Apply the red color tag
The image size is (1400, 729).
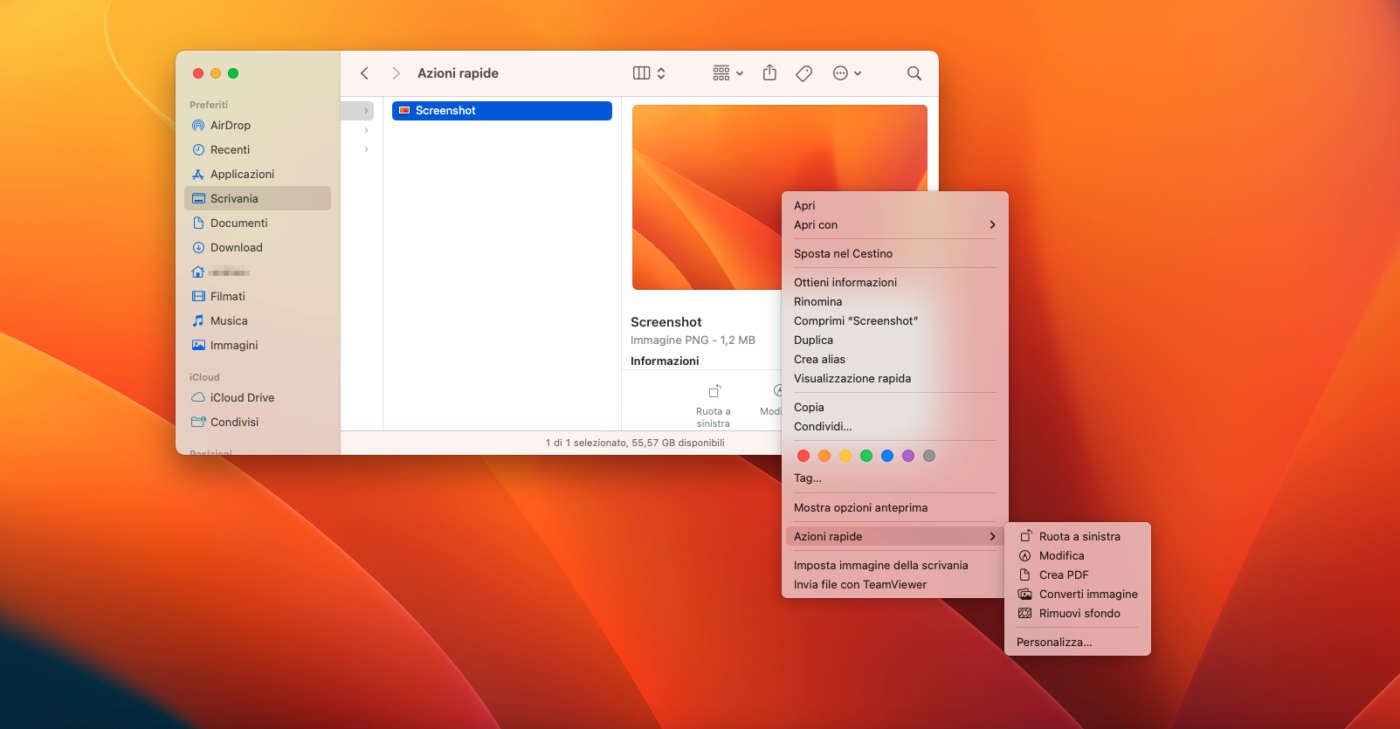(x=803, y=456)
